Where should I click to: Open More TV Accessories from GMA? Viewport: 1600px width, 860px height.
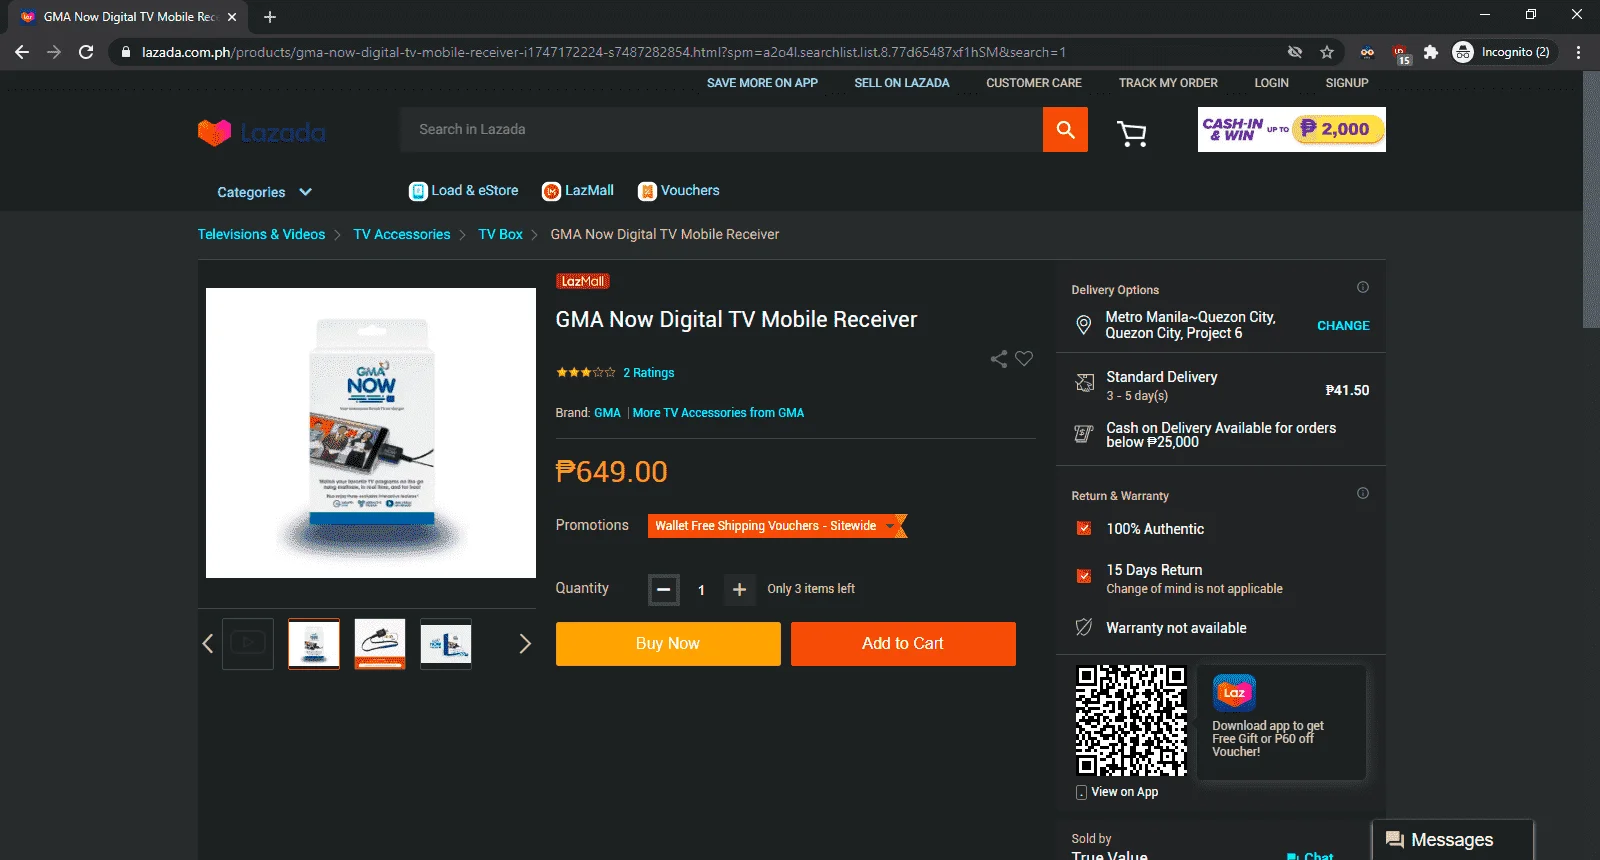click(x=718, y=413)
